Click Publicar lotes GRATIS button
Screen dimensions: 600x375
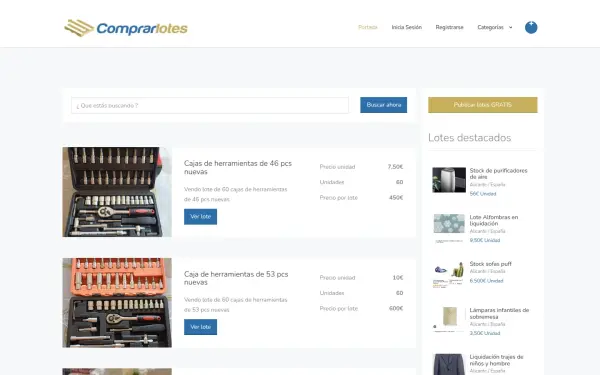tap(483, 105)
